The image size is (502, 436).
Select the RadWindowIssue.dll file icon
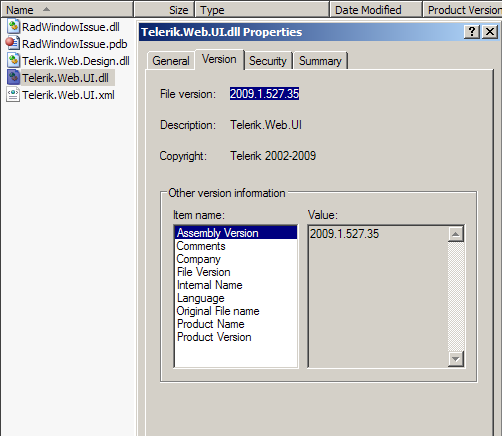(13, 27)
